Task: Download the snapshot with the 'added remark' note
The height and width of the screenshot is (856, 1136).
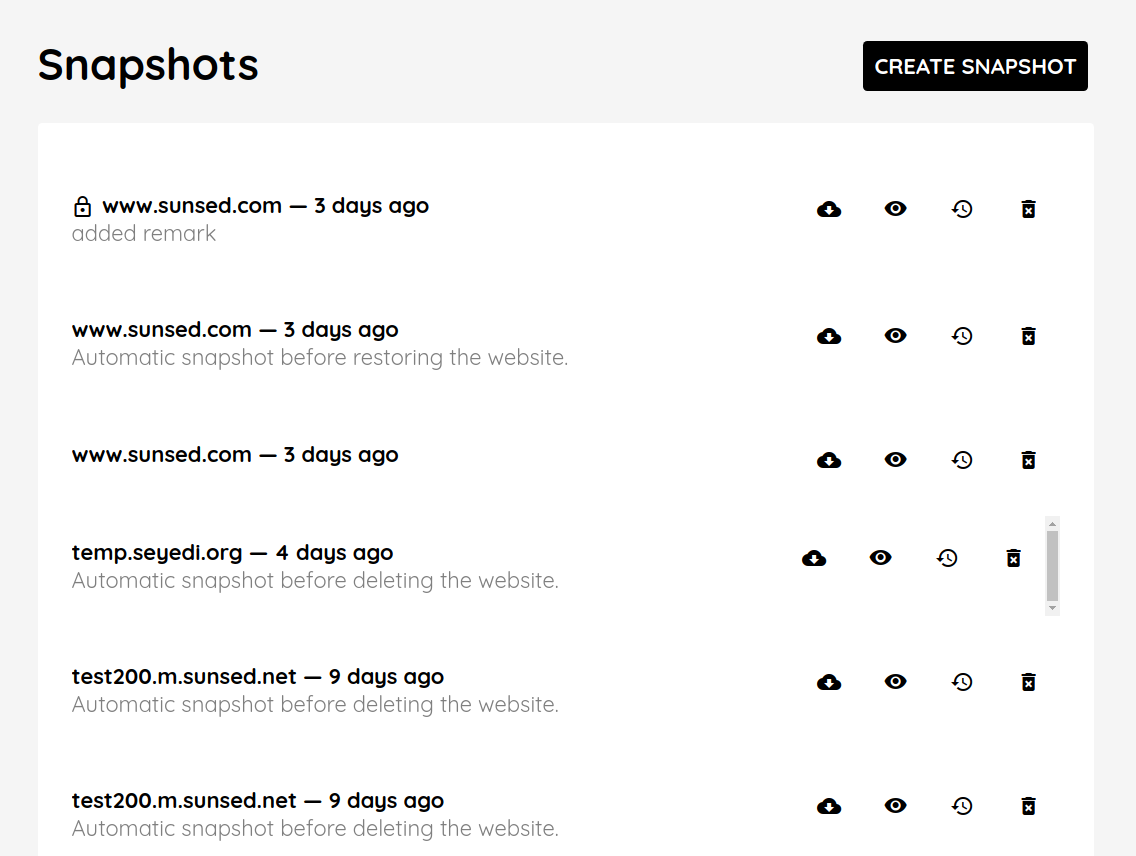Action: (829, 209)
